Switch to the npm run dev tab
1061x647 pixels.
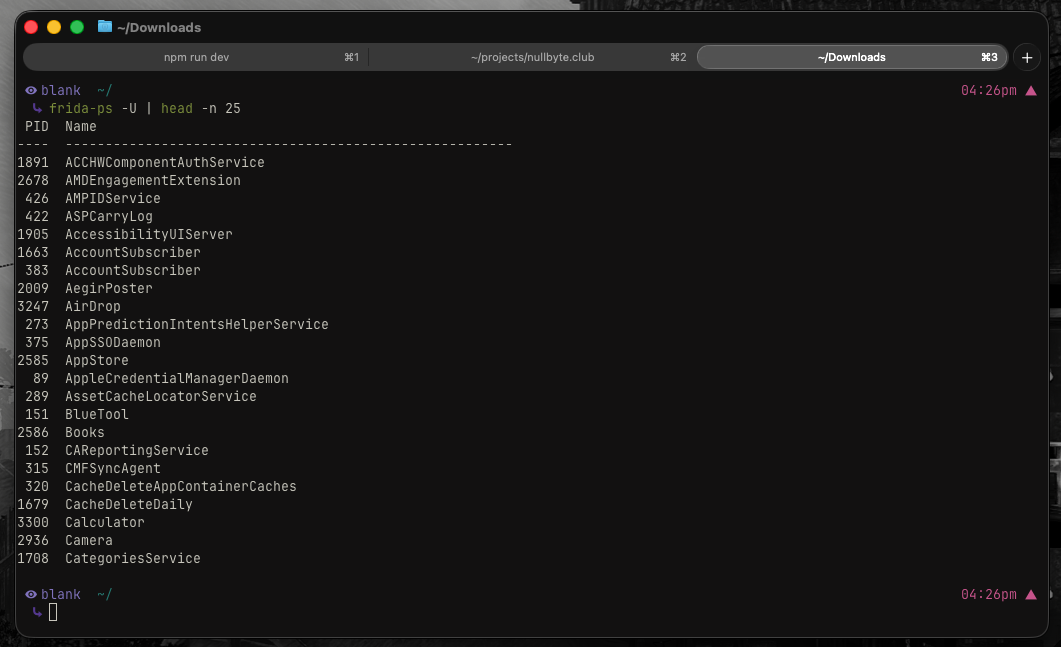197,57
